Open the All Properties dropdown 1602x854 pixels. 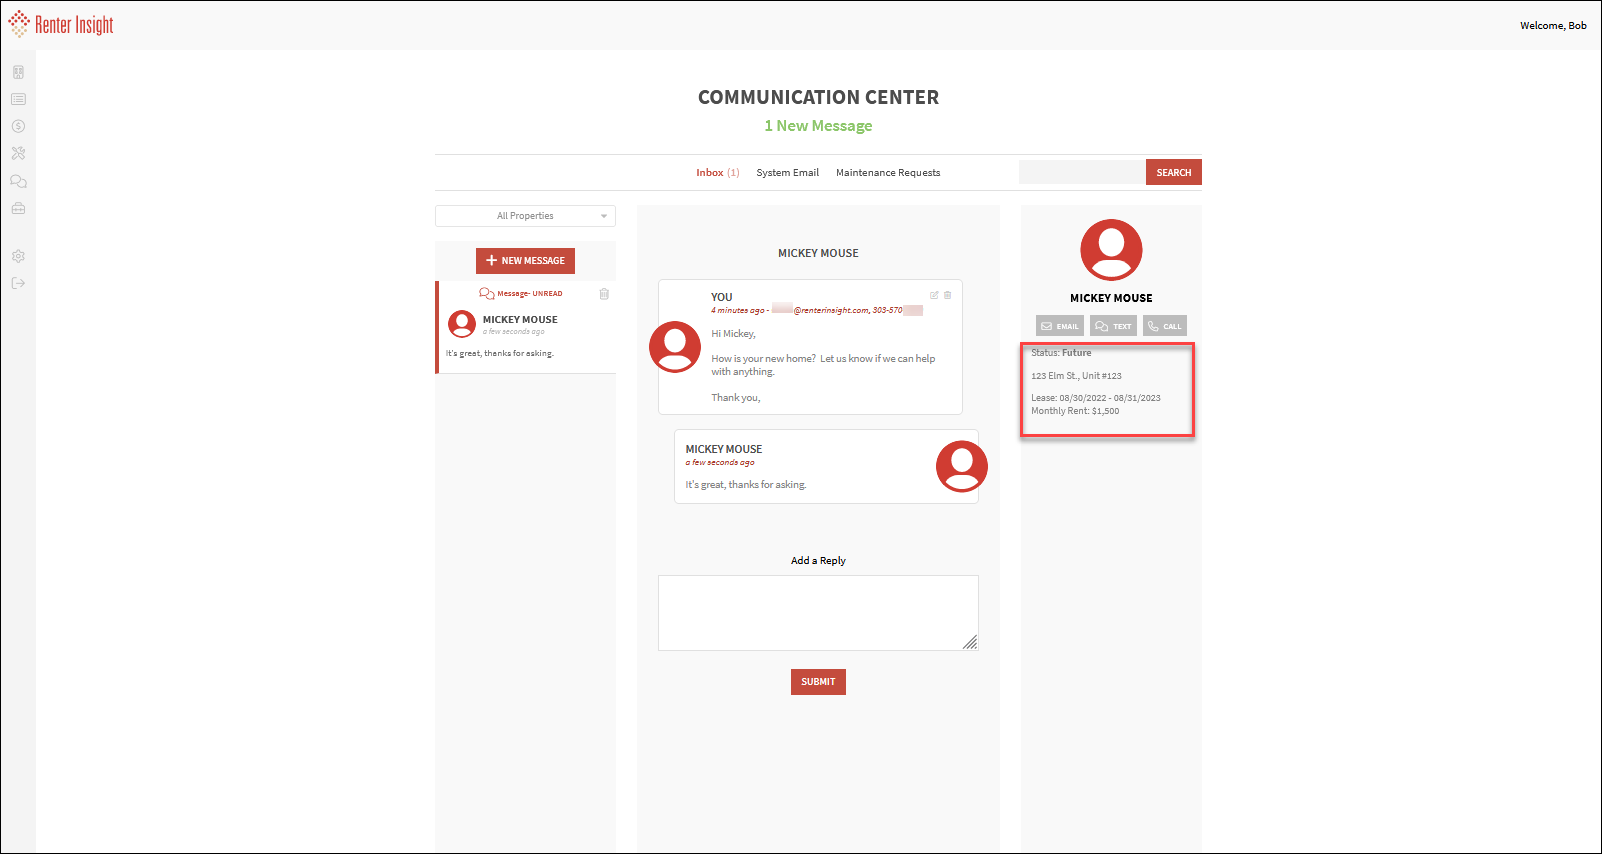pyautogui.click(x=525, y=216)
